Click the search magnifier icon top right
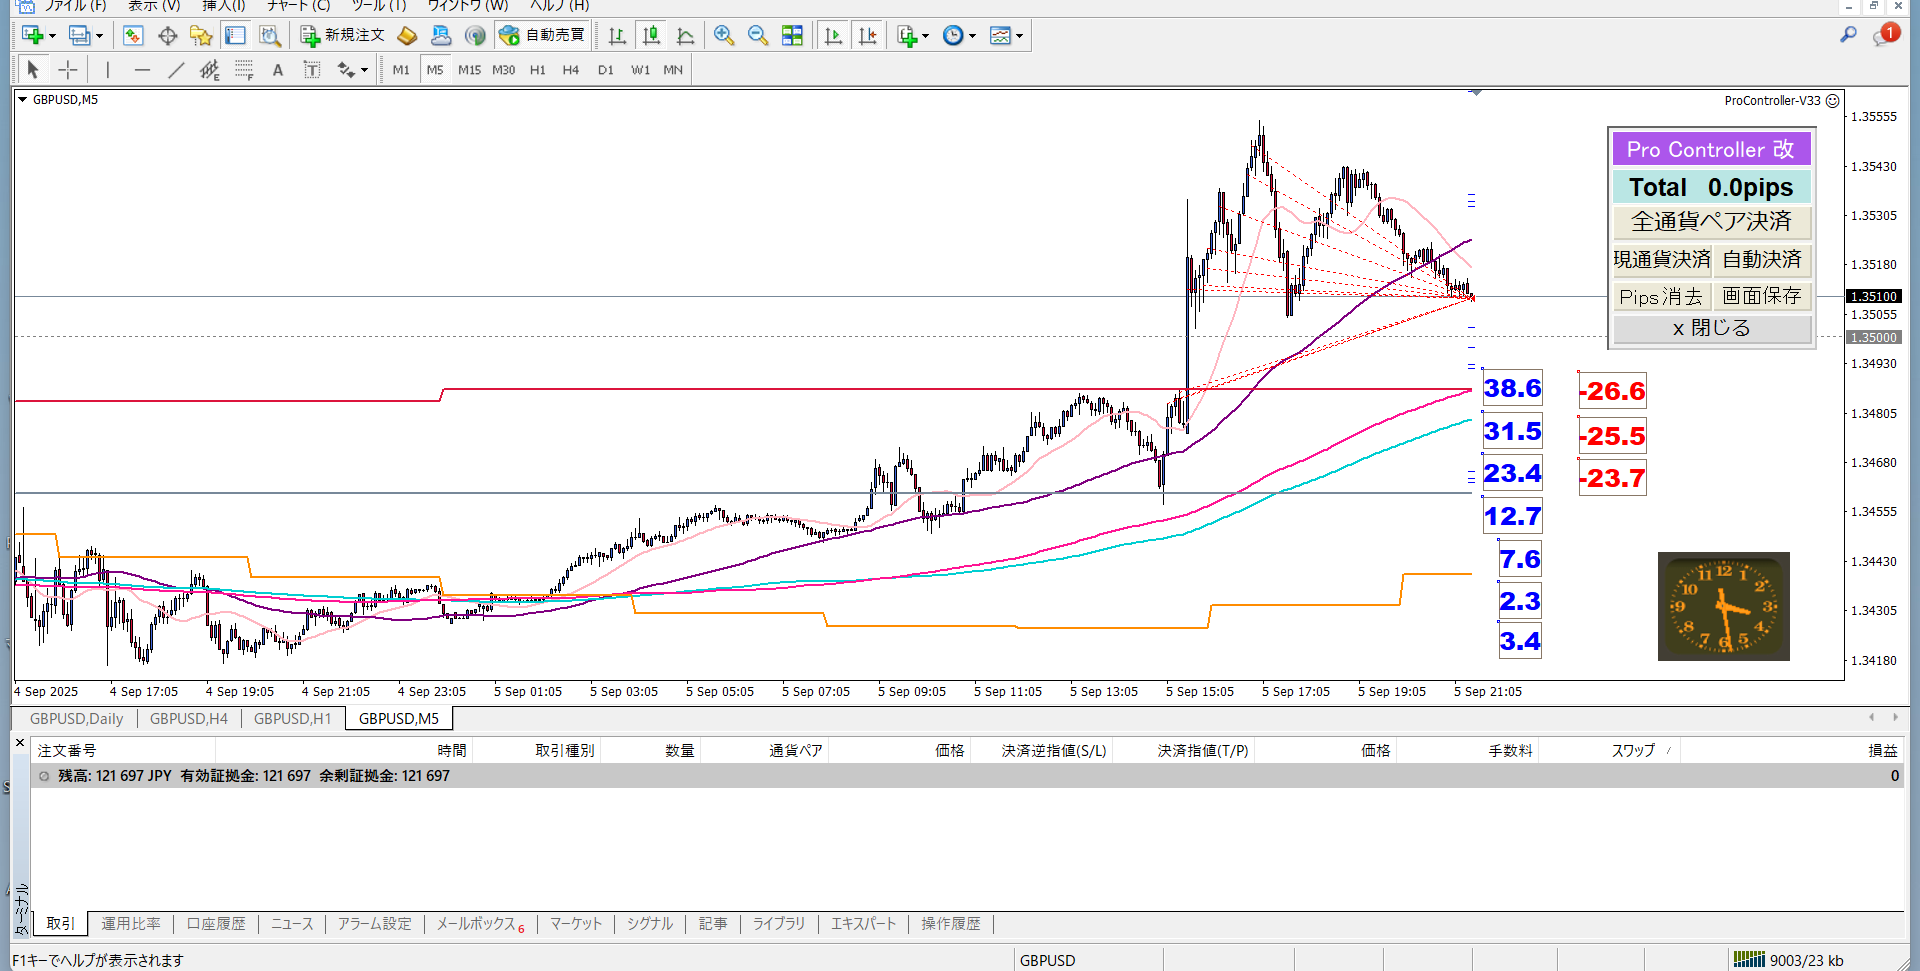The image size is (1920, 971). 1848,35
